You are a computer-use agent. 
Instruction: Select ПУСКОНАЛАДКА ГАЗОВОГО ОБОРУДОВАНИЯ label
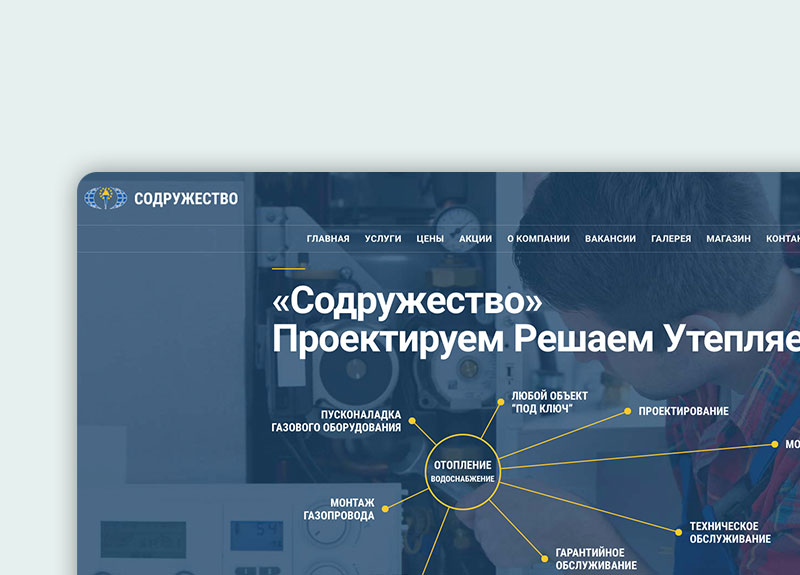336,421
